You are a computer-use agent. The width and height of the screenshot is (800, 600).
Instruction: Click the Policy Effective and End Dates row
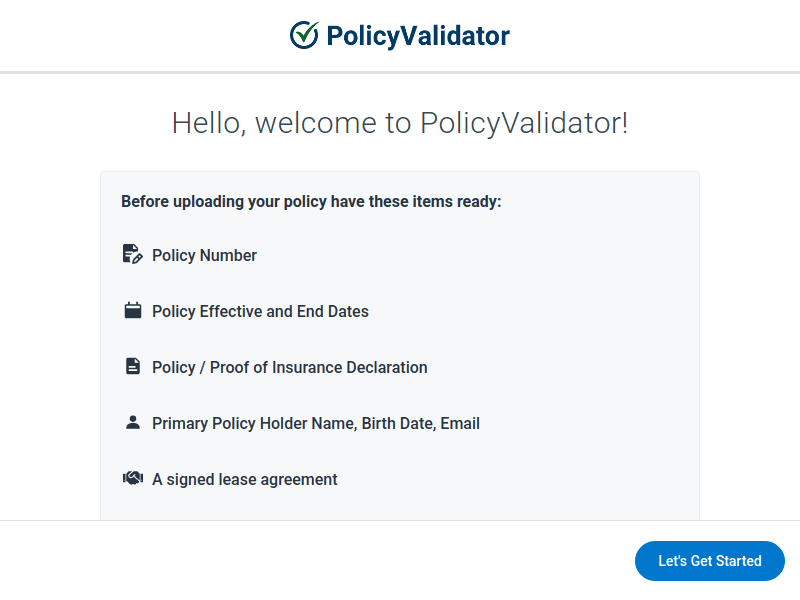(260, 312)
